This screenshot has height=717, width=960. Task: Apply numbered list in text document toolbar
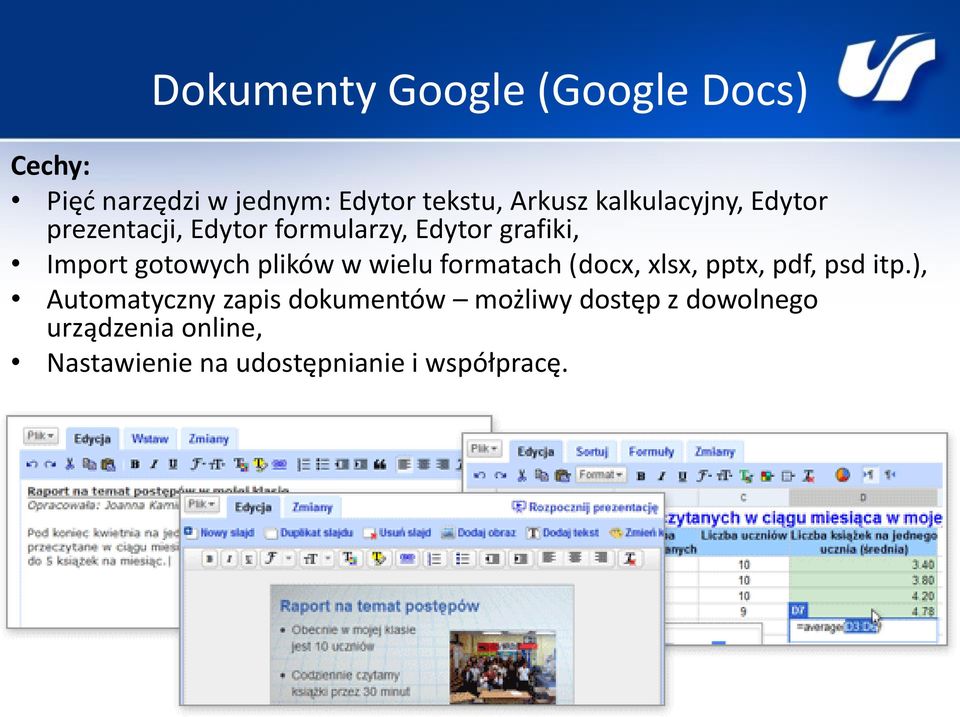click(x=303, y=465)
